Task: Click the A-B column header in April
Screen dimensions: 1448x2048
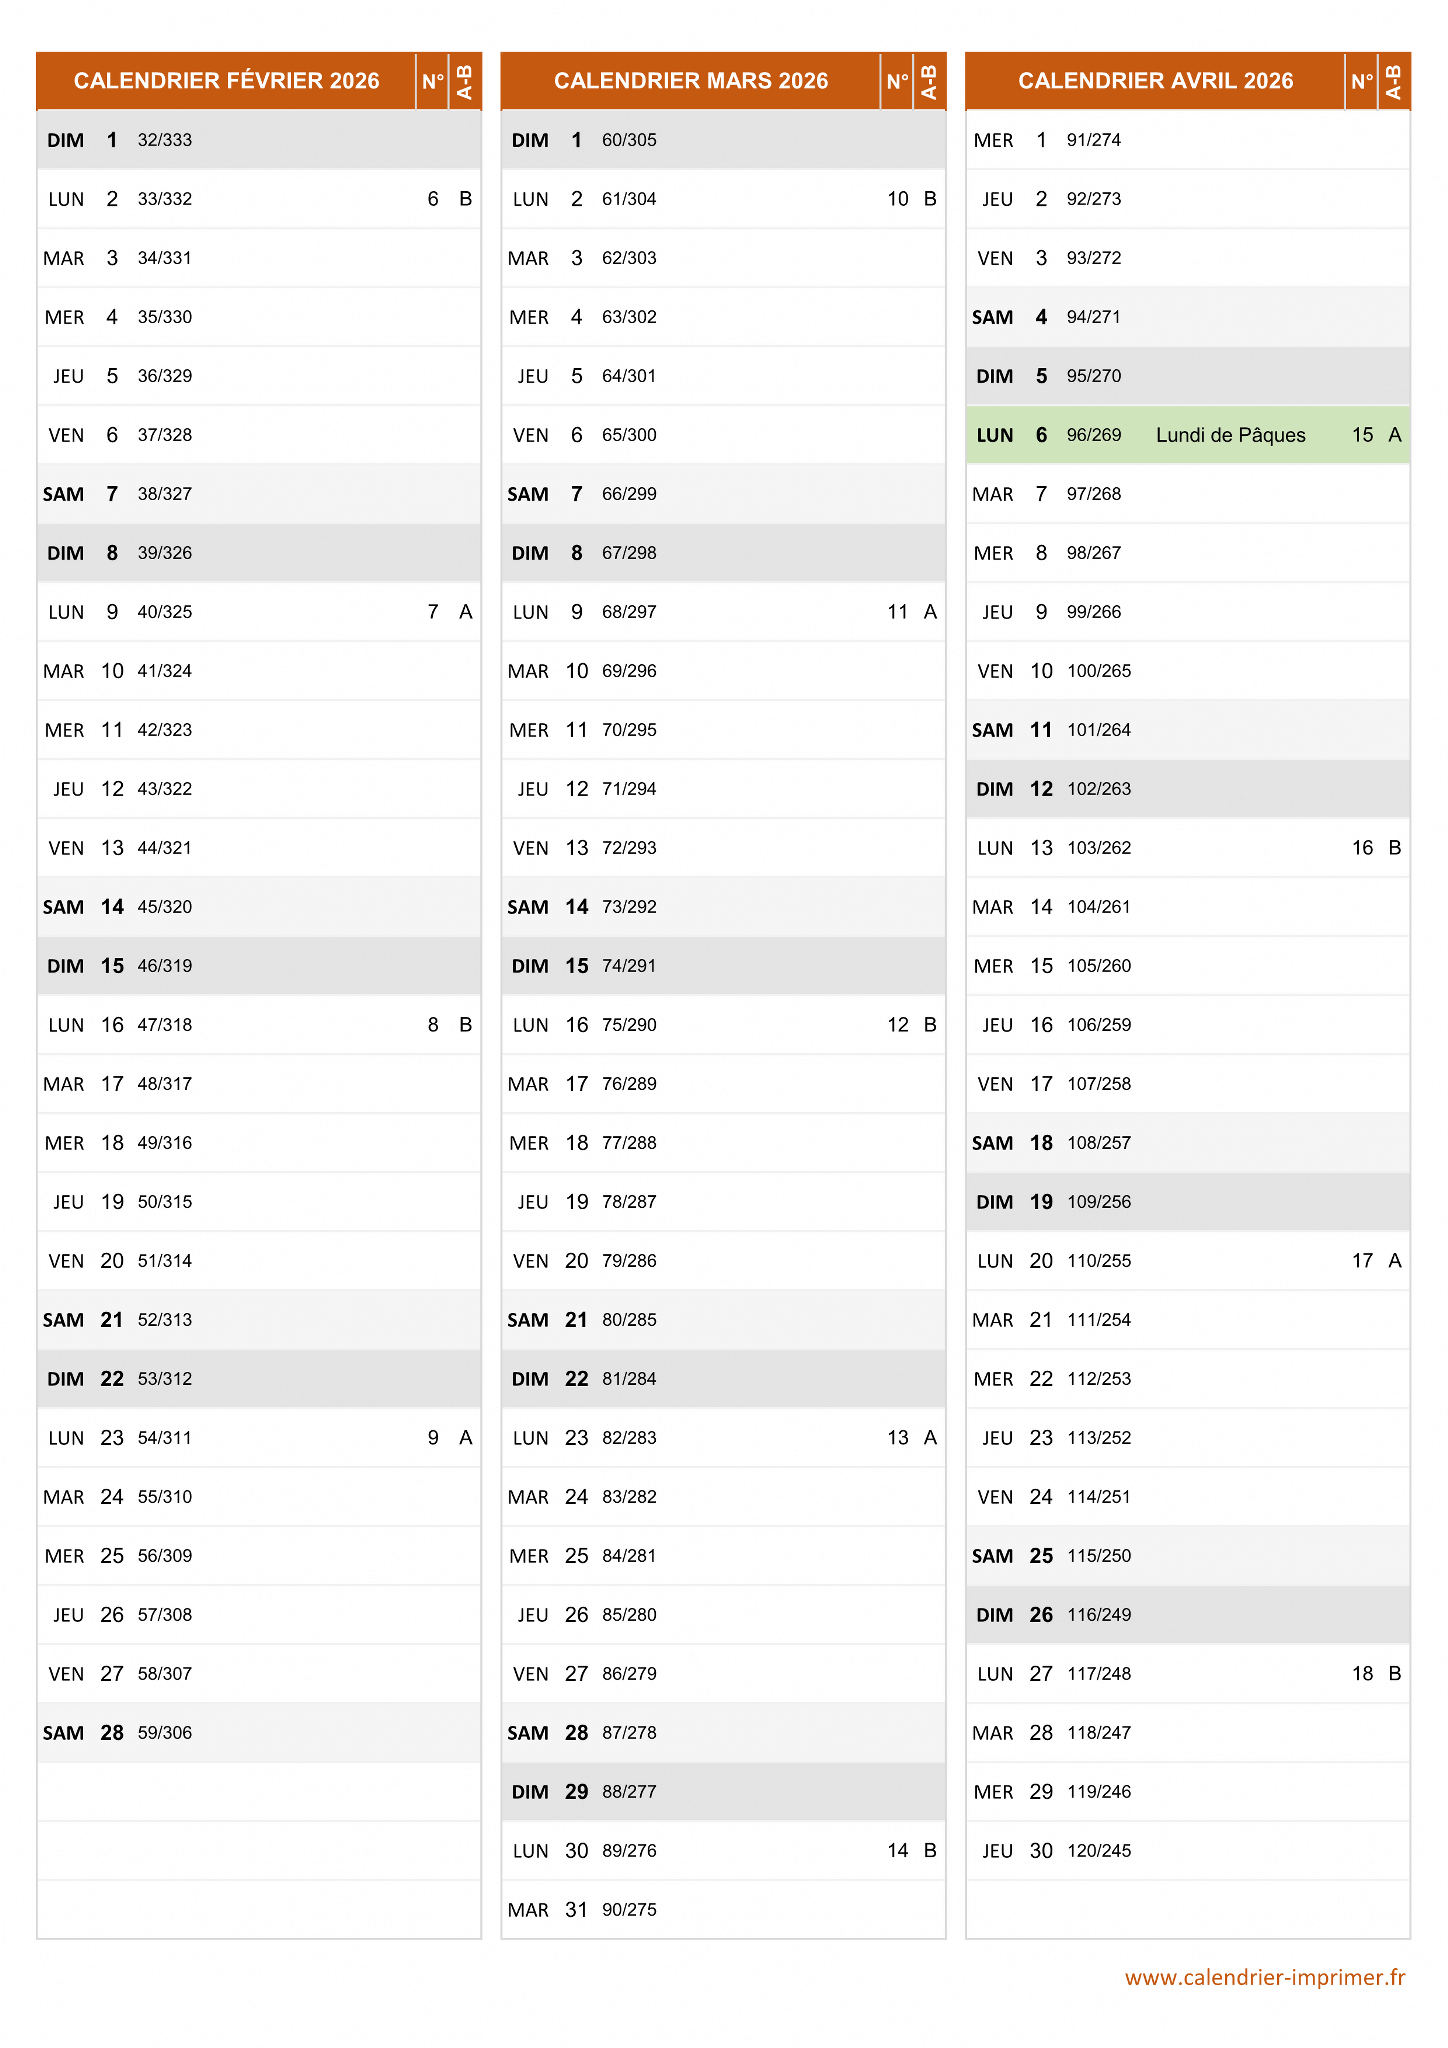Action: point(1394,81)
